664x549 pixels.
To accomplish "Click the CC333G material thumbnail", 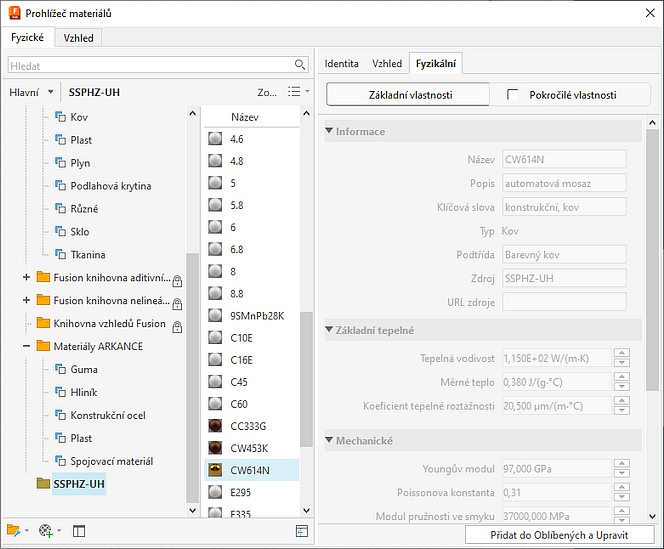I will pyautogui.click(x=214, y=425).
